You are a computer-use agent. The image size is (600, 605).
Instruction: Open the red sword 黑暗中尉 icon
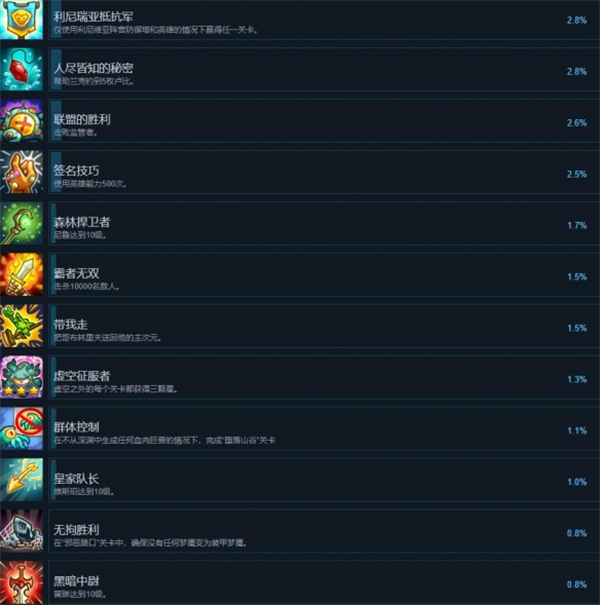(22, 583)
